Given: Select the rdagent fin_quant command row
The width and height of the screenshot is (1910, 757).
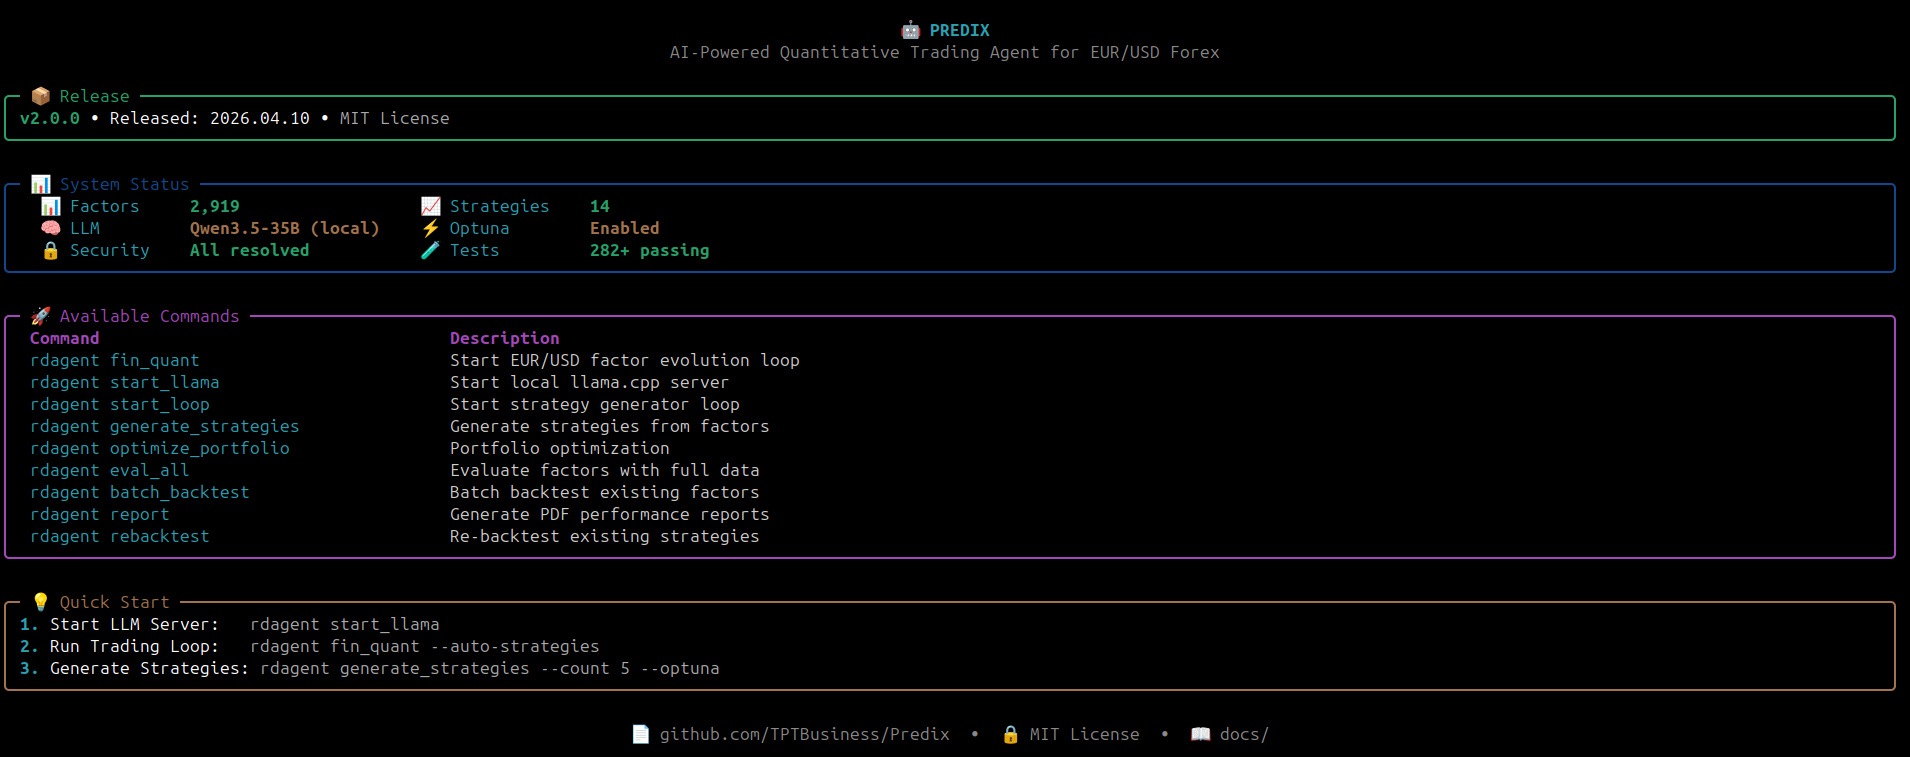Looking at the screenshot, I should (115, 360).
